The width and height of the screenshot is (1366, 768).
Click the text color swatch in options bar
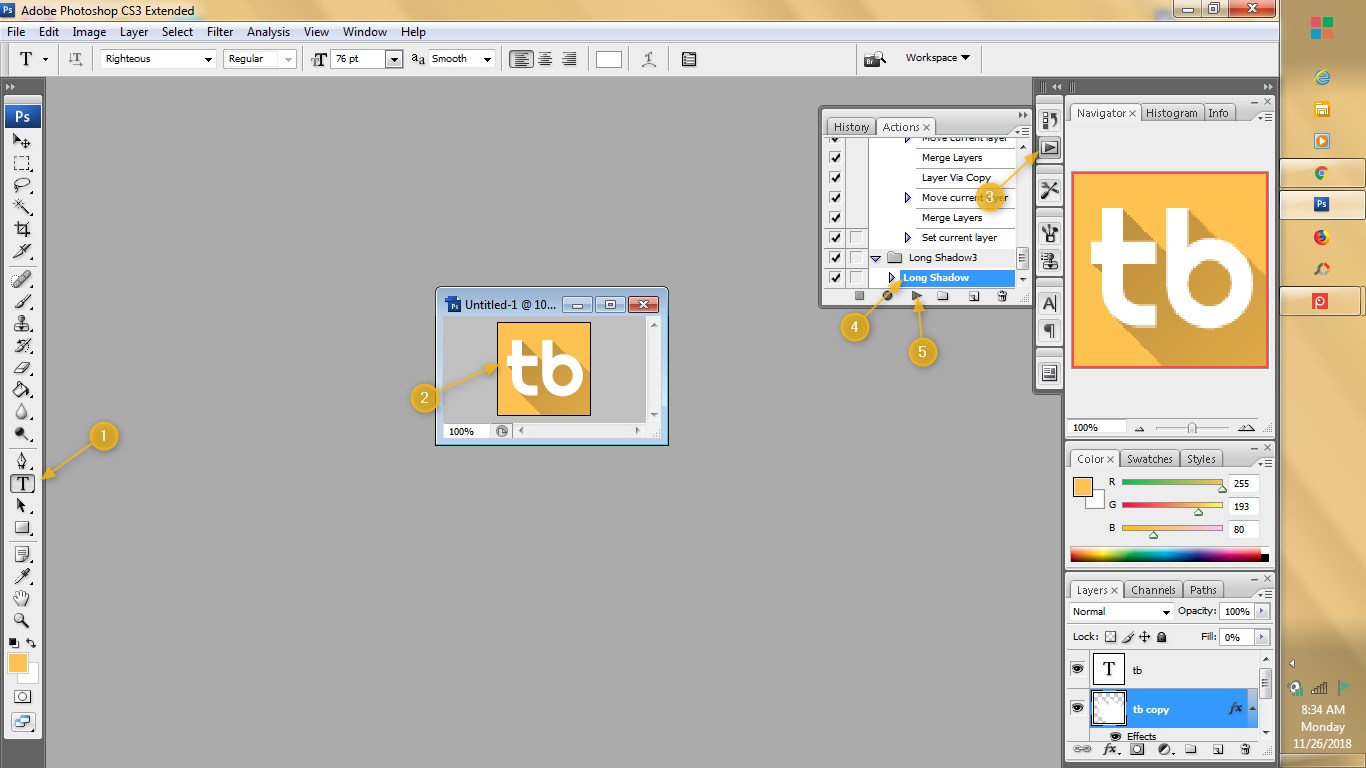[x=609, y=59]
